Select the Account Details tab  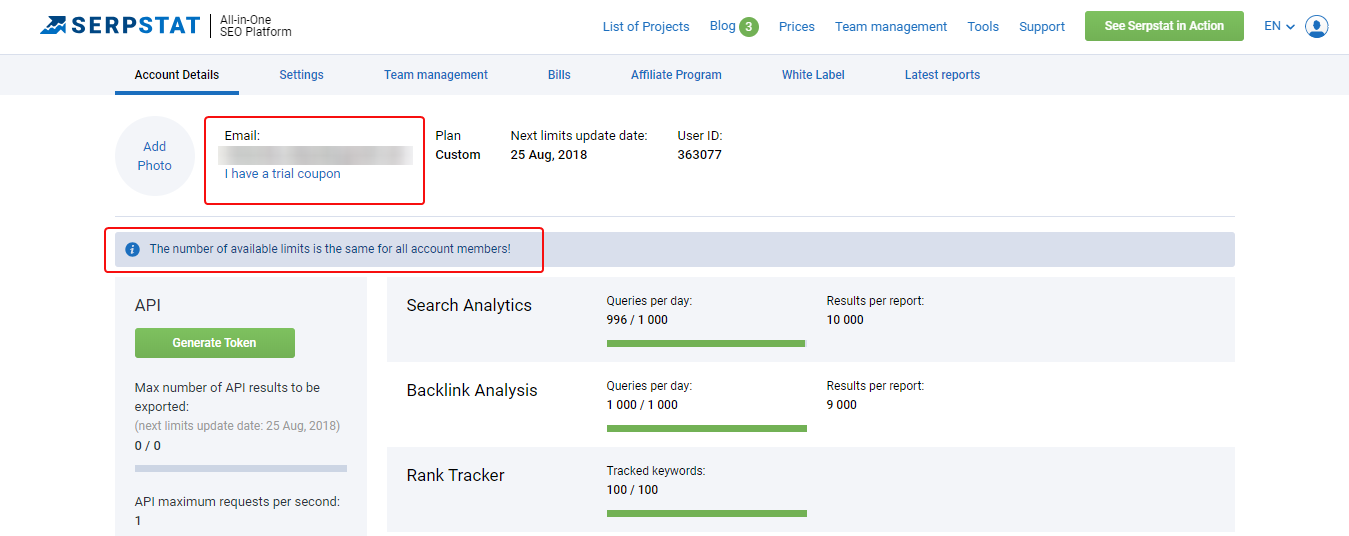click(177, 75)
